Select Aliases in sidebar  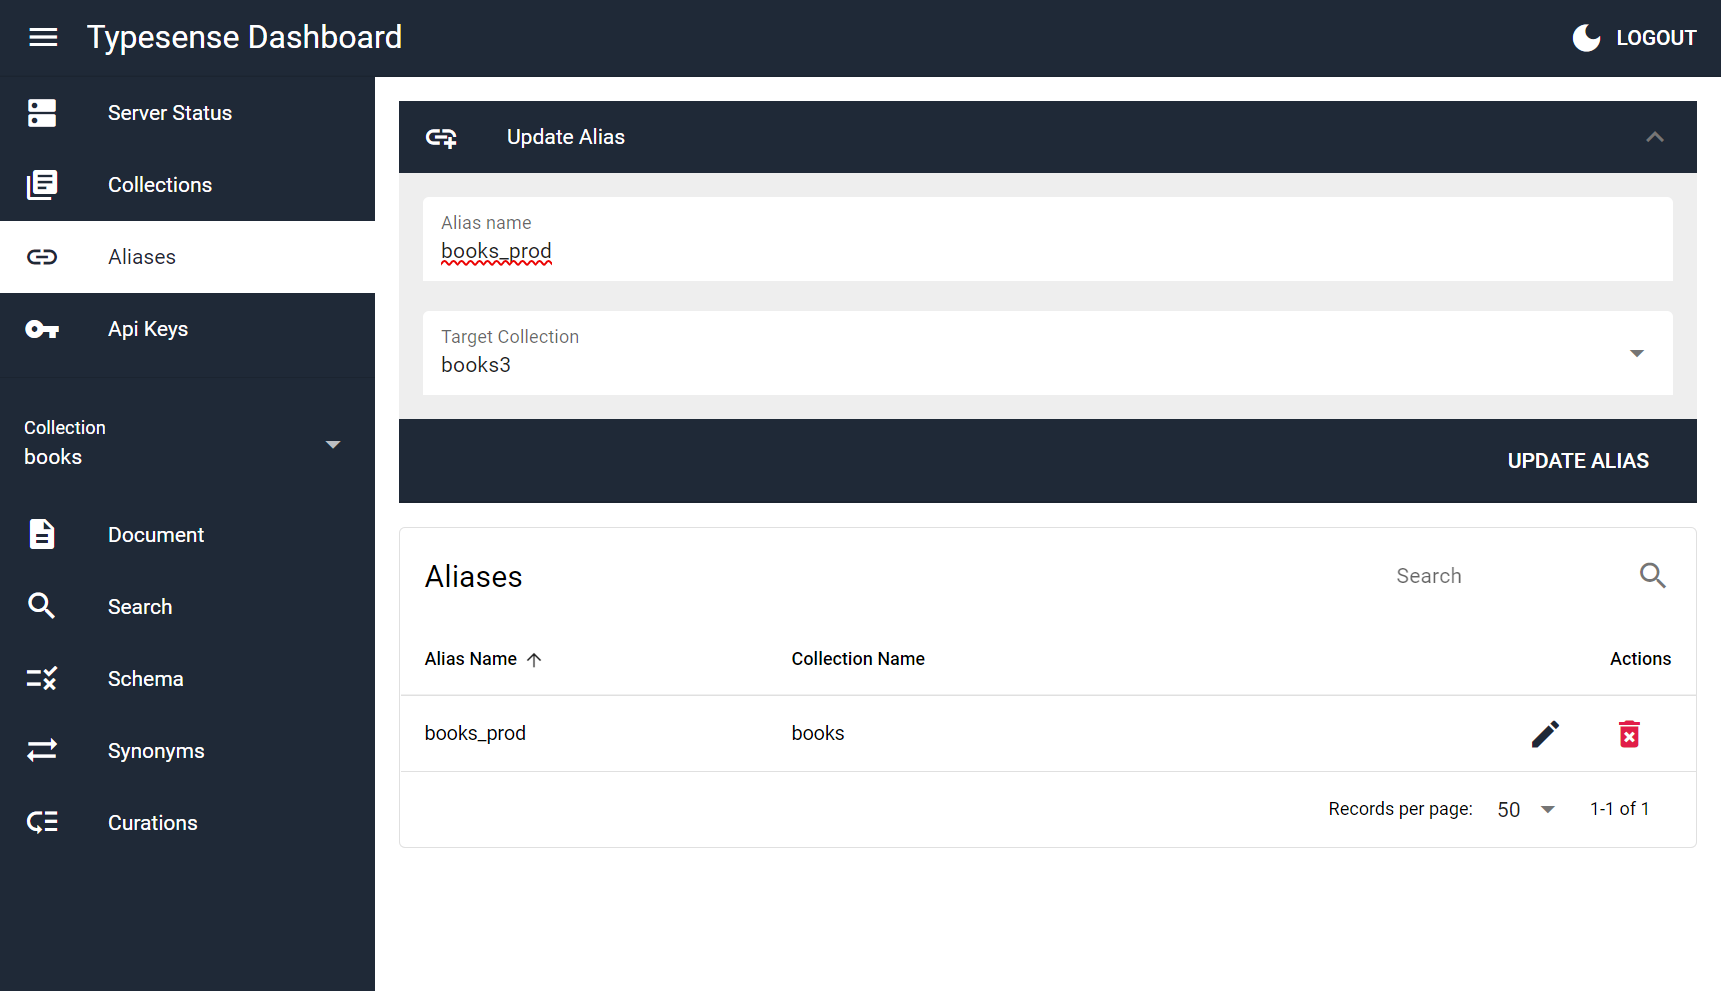click(x=187, y=257)
